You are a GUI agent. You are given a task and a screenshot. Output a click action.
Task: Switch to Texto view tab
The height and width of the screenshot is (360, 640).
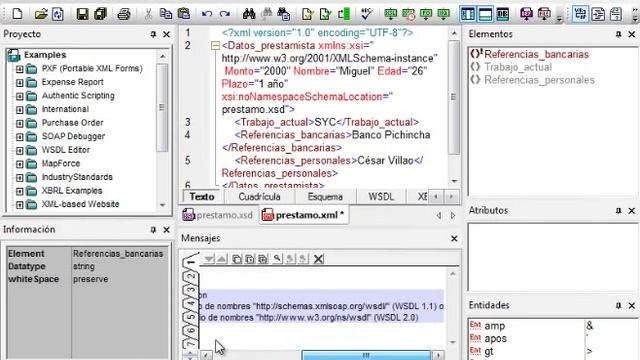coord(202,197)
